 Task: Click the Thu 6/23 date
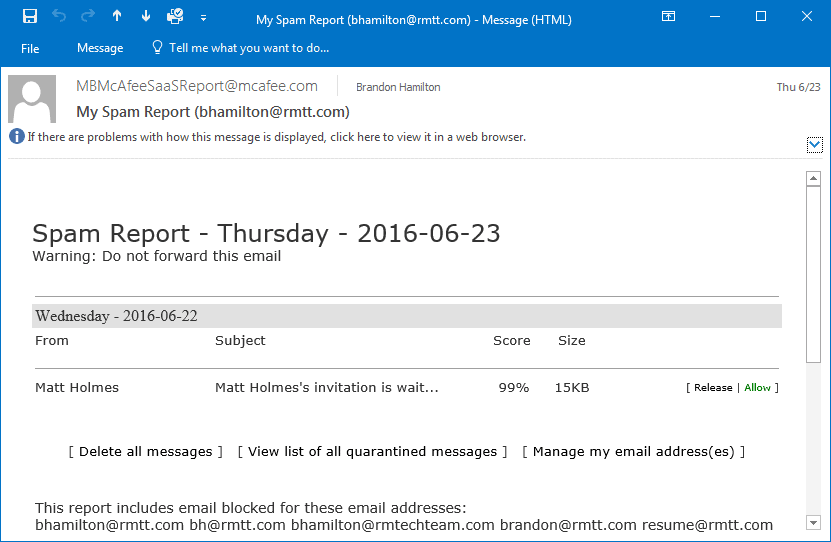(798, 87)
